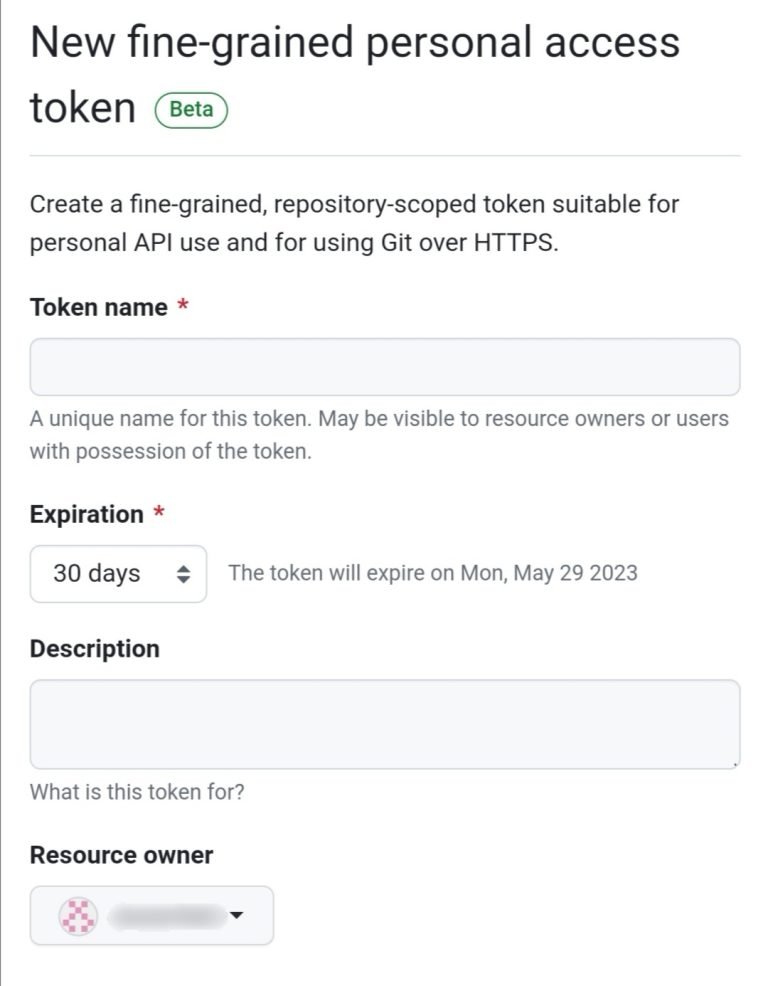This screenshot has height=986, width=768.
Task: Click the Description textarea resize handle
Action: click(733, 762)
